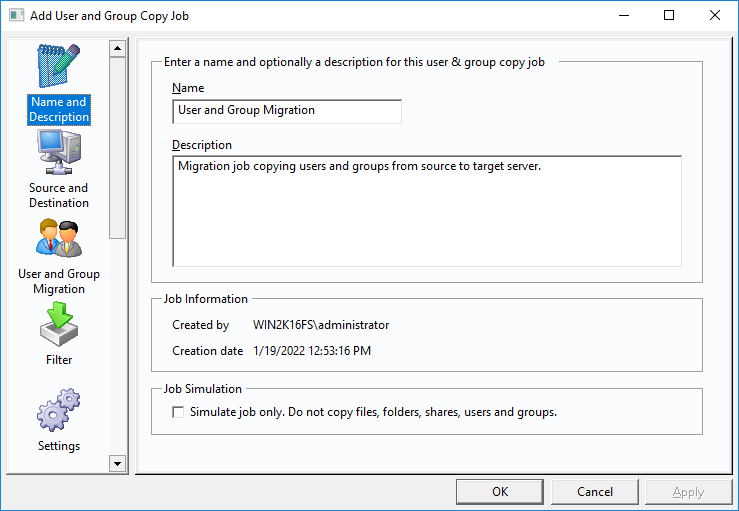Select the Filter text label
Viewport: 739px width, 511px height.
click(59, 360)
